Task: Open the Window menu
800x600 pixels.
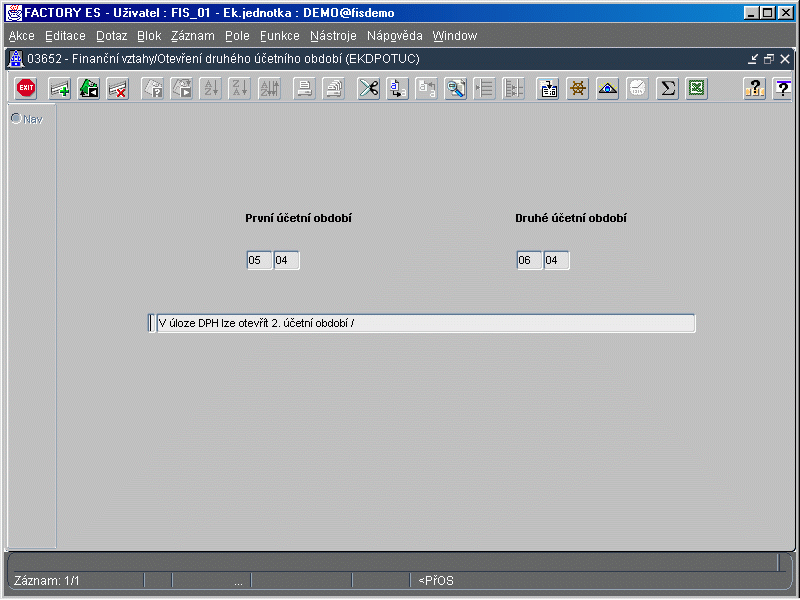Action: click(x=455, y=36)
